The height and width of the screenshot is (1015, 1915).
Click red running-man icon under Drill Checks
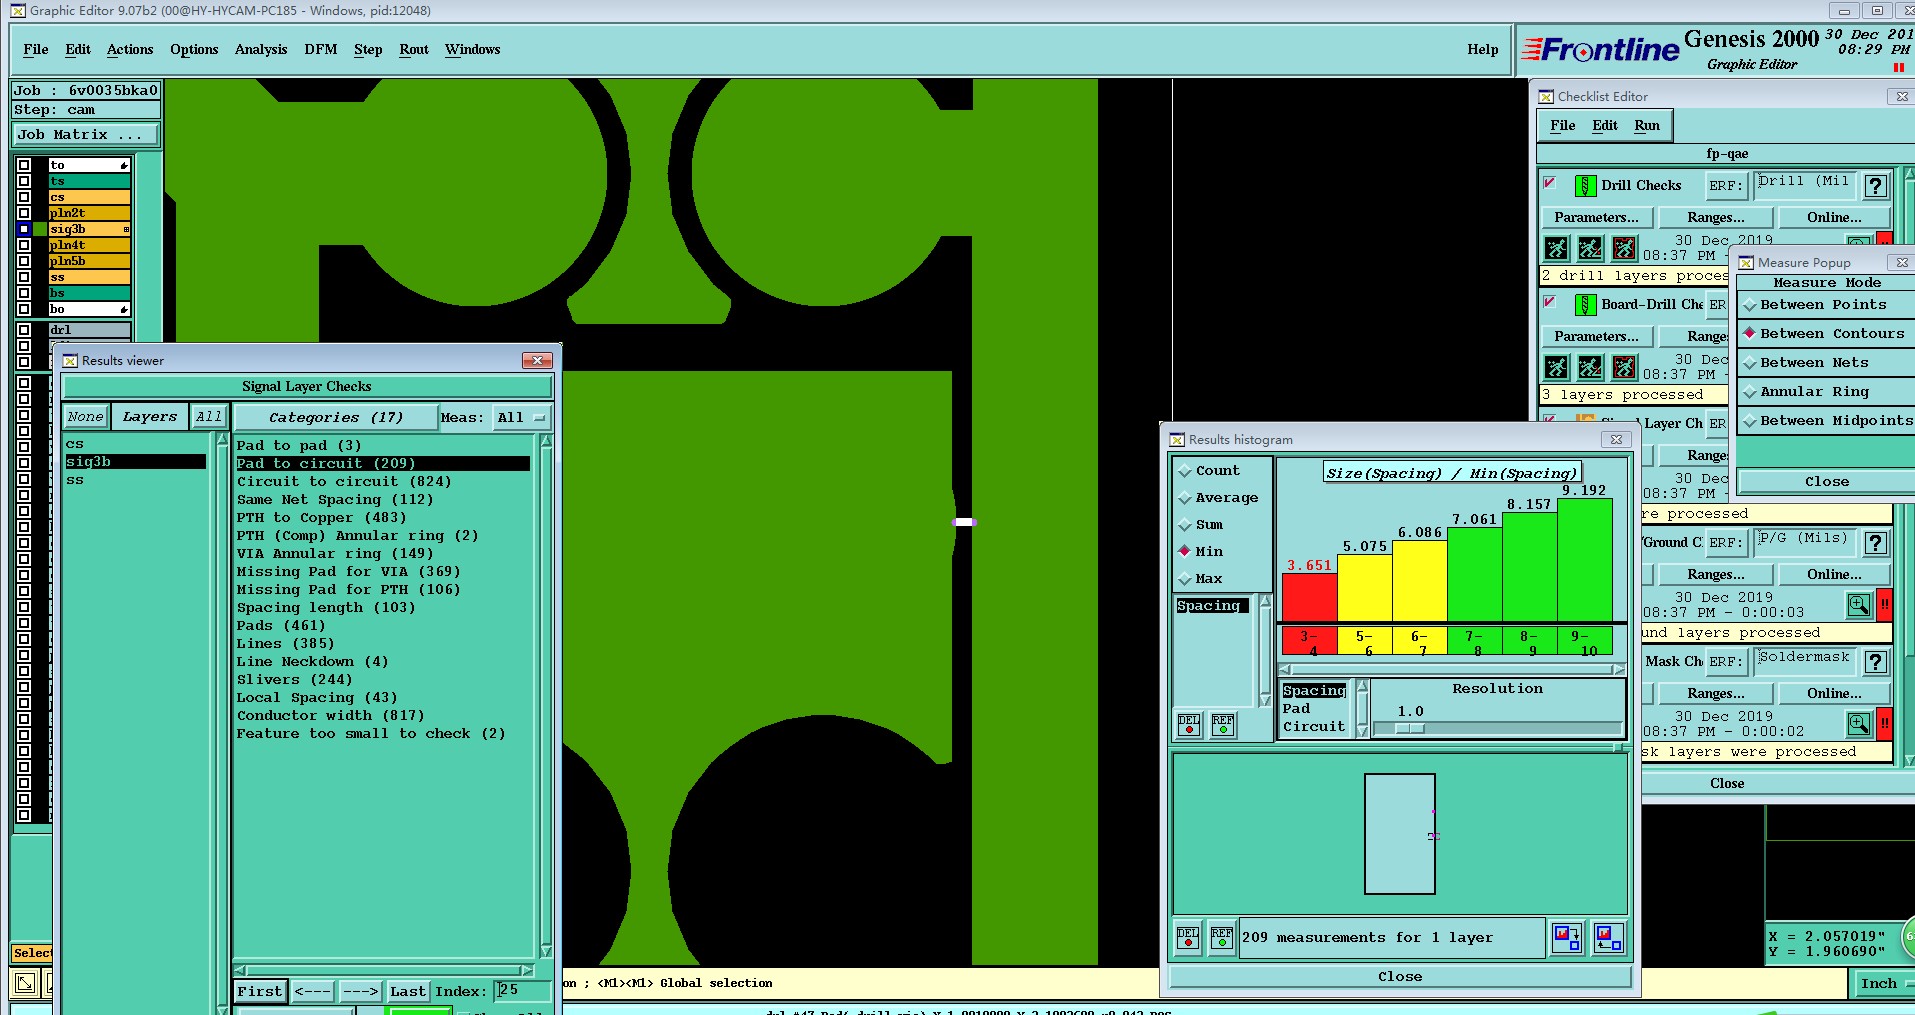pos(1624,248)
